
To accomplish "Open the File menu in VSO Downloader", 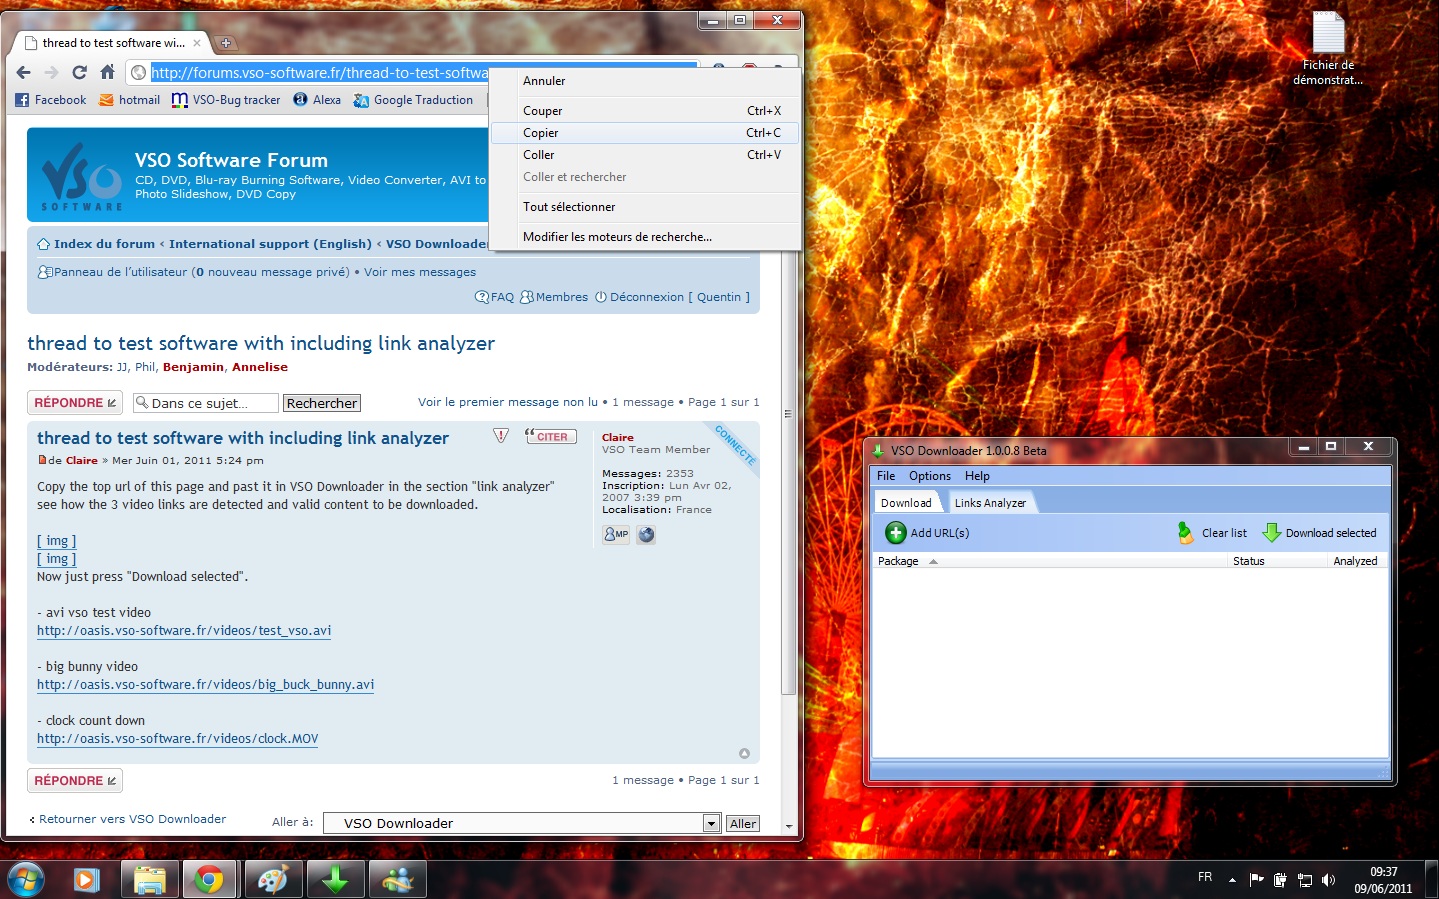I will 886,476.
